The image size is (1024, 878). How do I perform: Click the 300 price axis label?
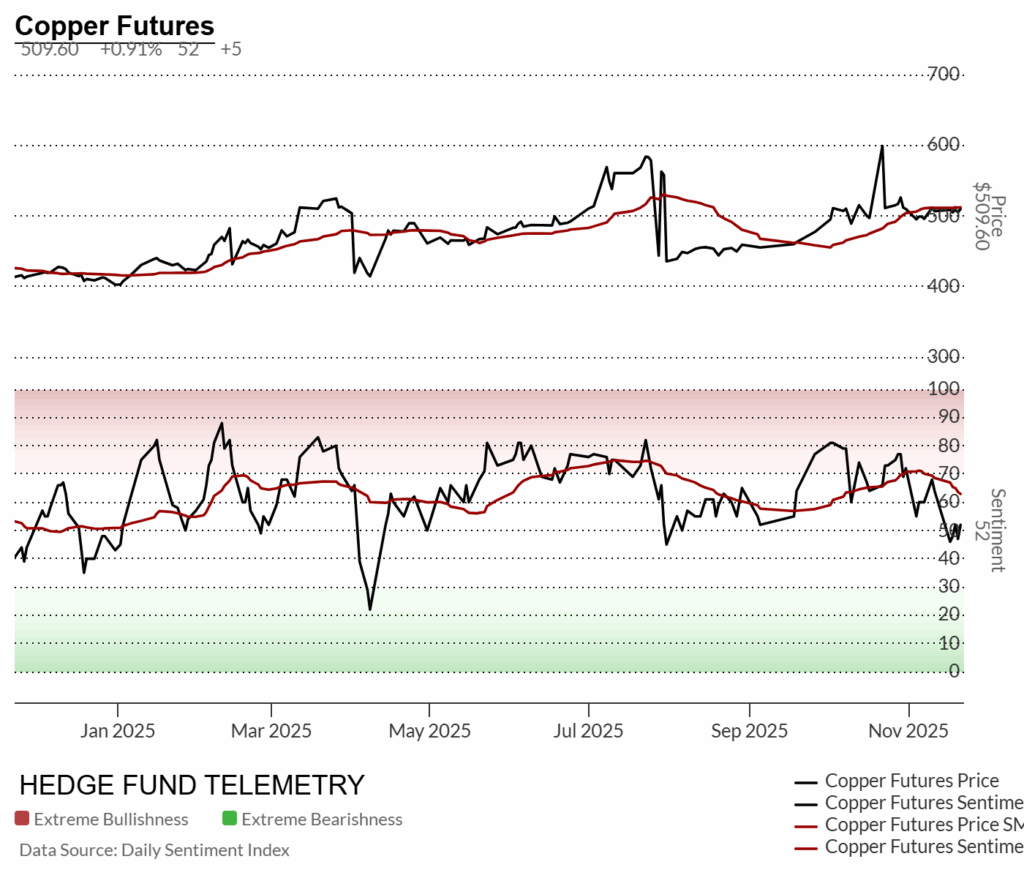944,357
